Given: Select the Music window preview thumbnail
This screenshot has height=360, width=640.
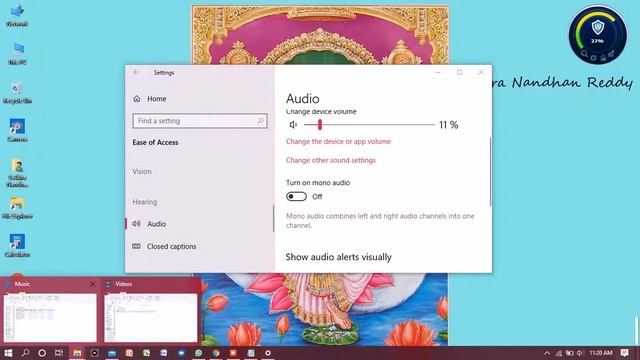Looking at the screenshot, I should point(50,318).
